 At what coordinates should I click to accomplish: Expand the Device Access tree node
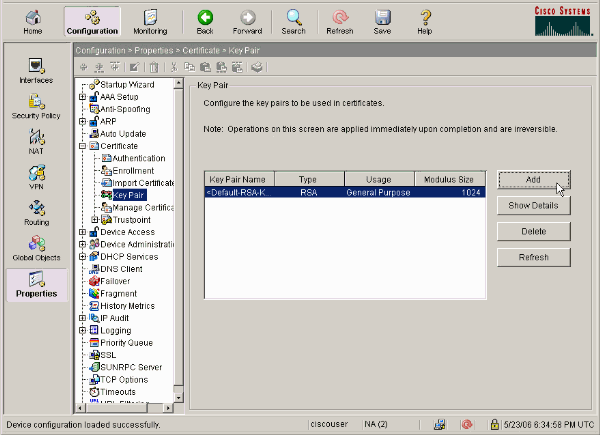point(82,232)
